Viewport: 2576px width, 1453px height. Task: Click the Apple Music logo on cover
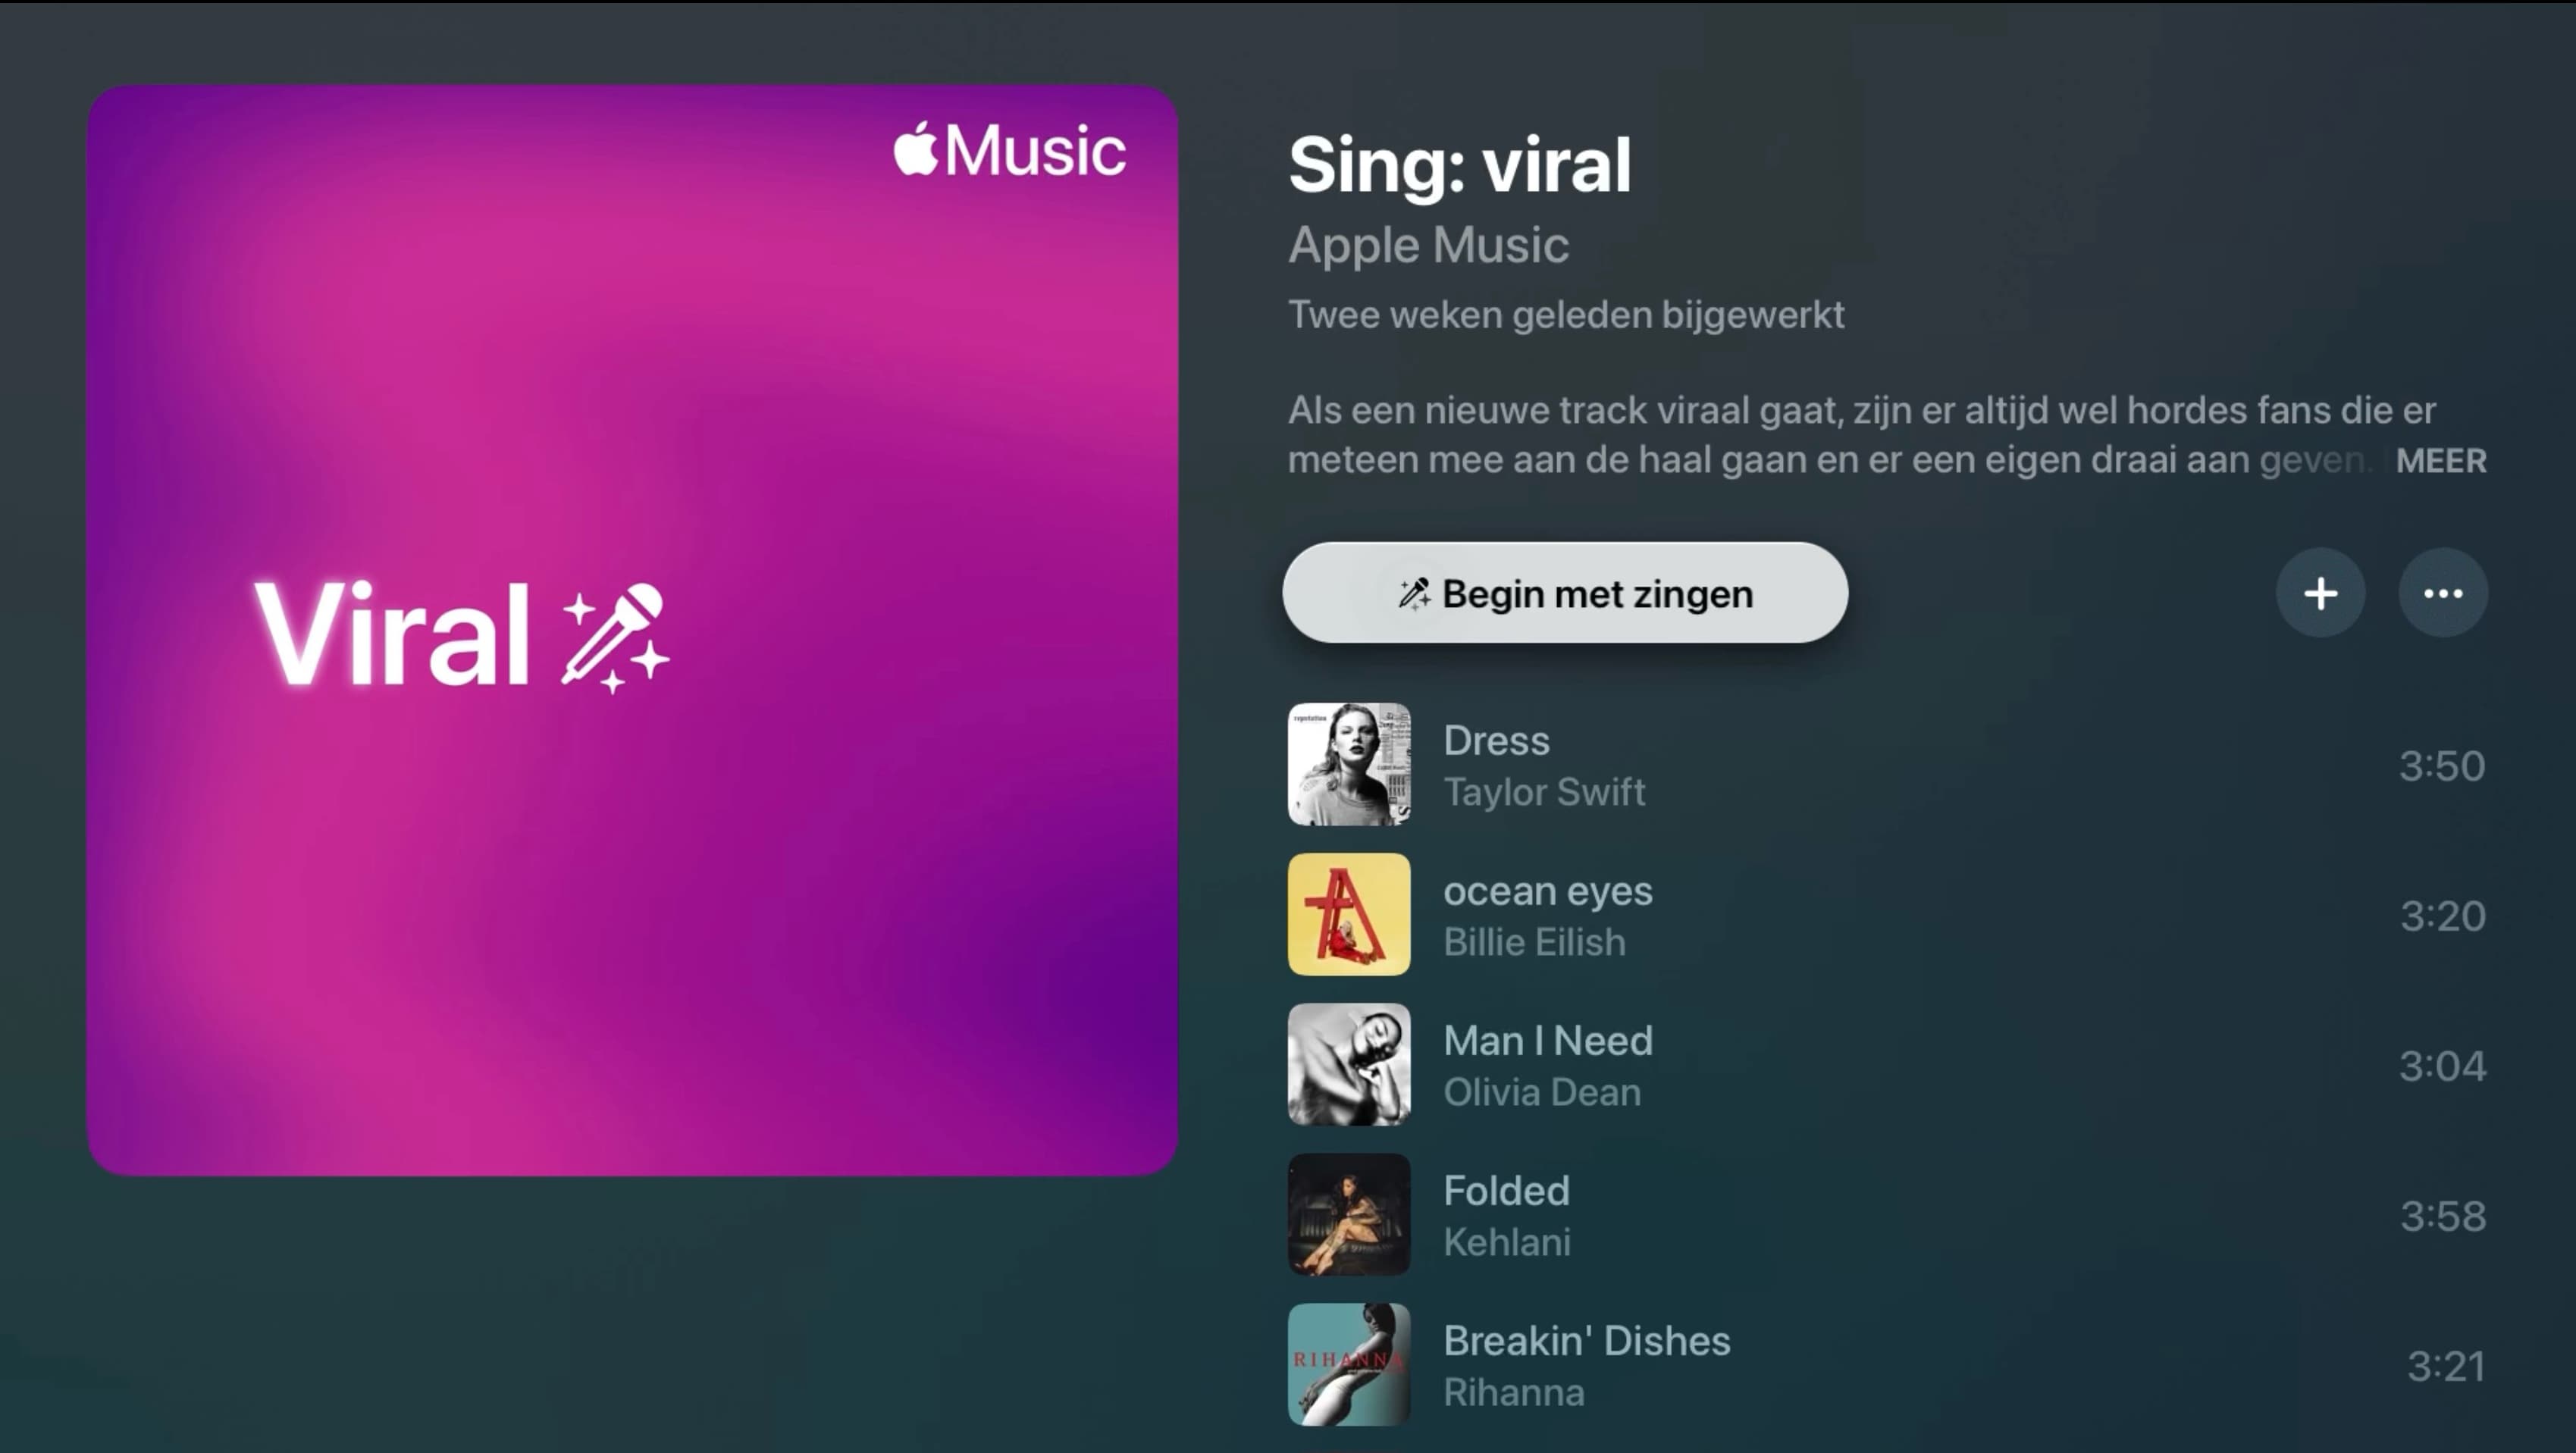[1010, 150]
